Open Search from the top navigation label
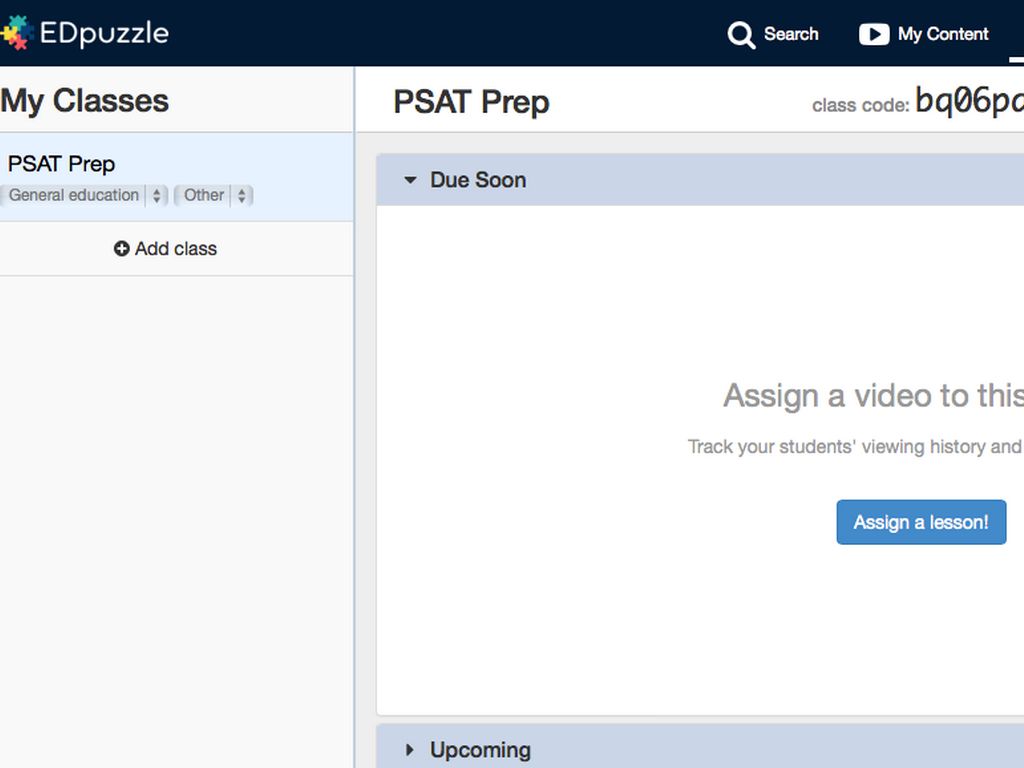The height and width of the screenshot is (768, 1024). click(791, 34)
